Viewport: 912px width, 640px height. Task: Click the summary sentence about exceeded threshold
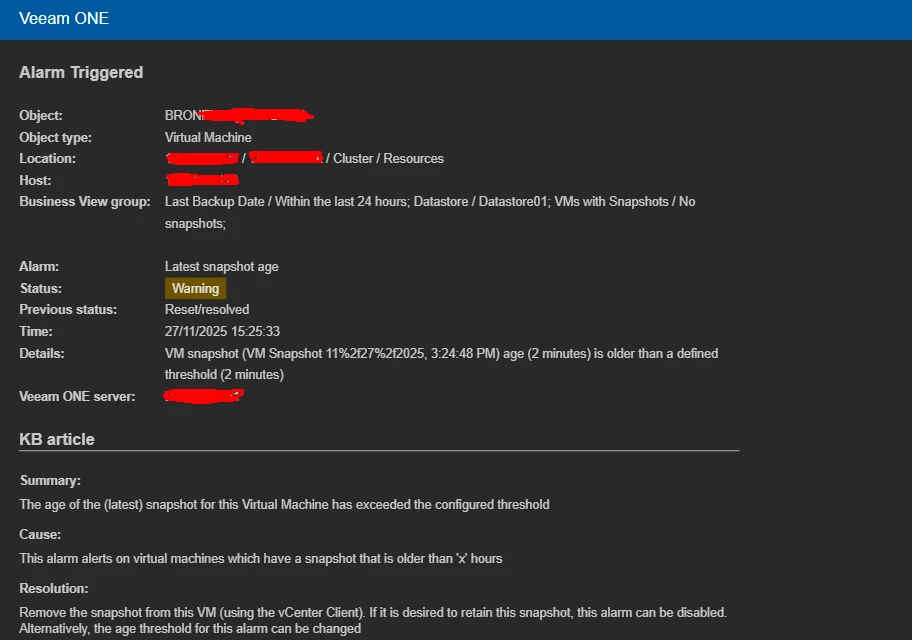[284, 504]
